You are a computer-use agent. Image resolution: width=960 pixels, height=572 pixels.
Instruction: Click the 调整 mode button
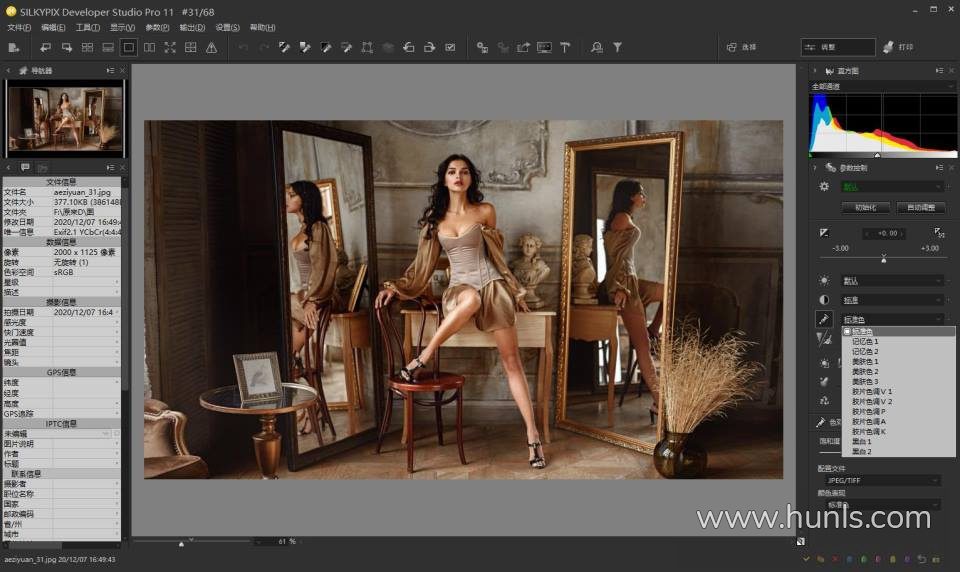[x=838, y=47]
